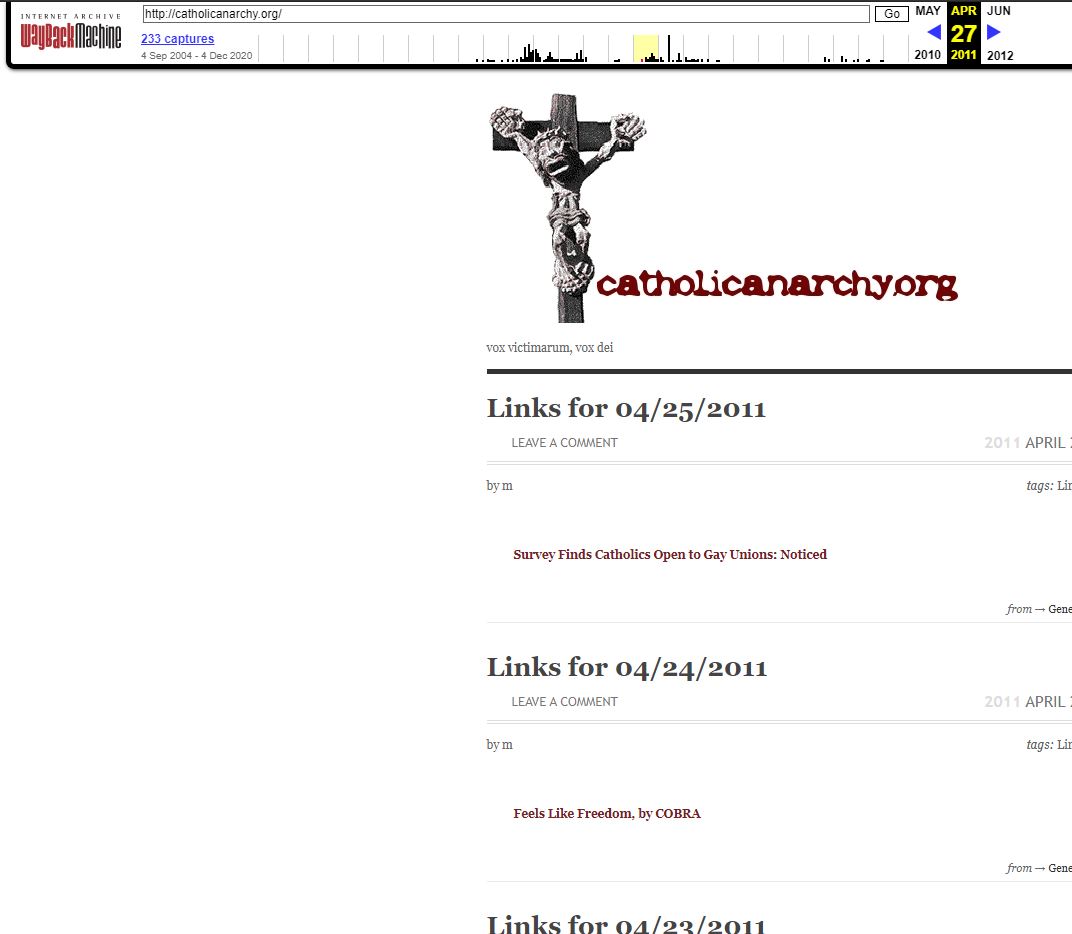The image size is (1072, 934).
Task: Jump to MAY 2010 capture
Action: (x=927, y=11)
